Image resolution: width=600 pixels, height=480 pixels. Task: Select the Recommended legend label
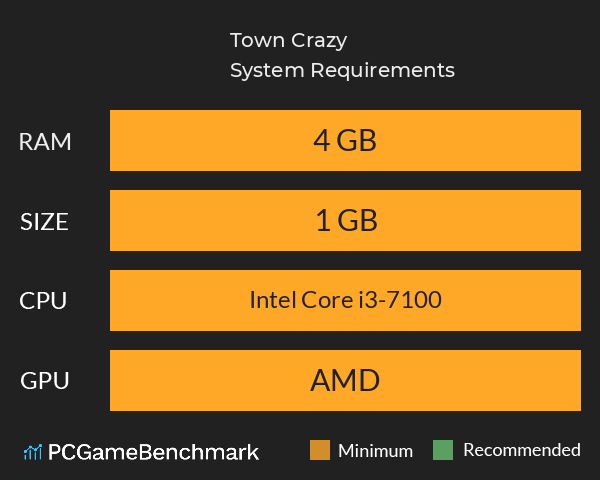point(521,450)
